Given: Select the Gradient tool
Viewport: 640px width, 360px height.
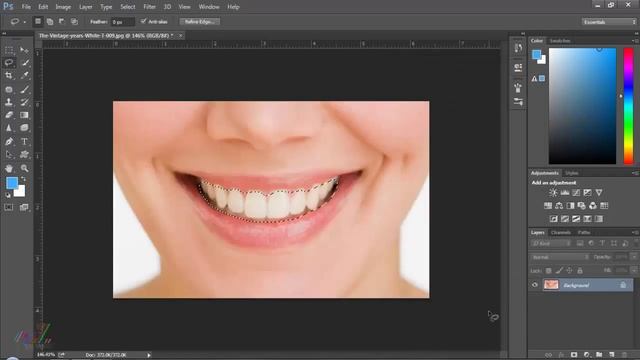Looking at the screenshot, I should click(24, 115).
